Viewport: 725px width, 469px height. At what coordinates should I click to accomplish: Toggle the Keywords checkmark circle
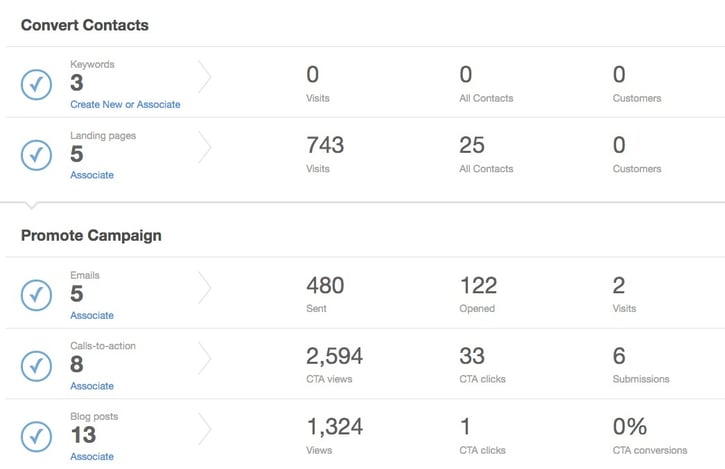[36, 84]
